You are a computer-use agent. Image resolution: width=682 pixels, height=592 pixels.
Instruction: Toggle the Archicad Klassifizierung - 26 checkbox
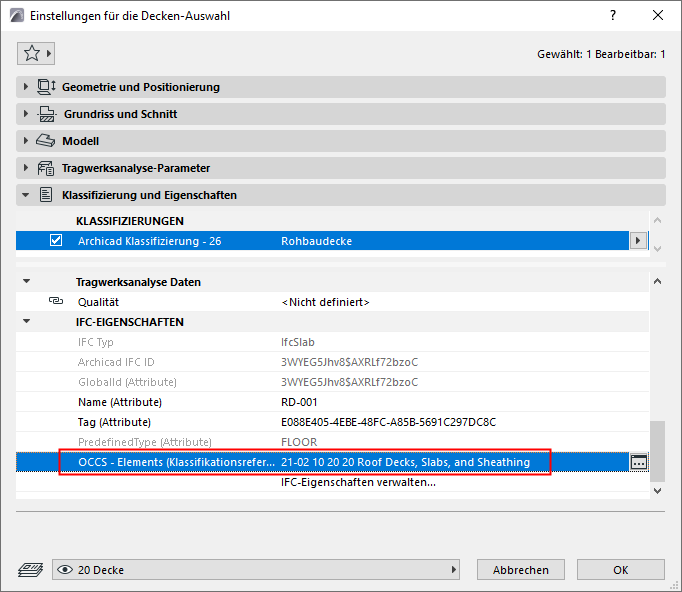click(x=56, y=240)
